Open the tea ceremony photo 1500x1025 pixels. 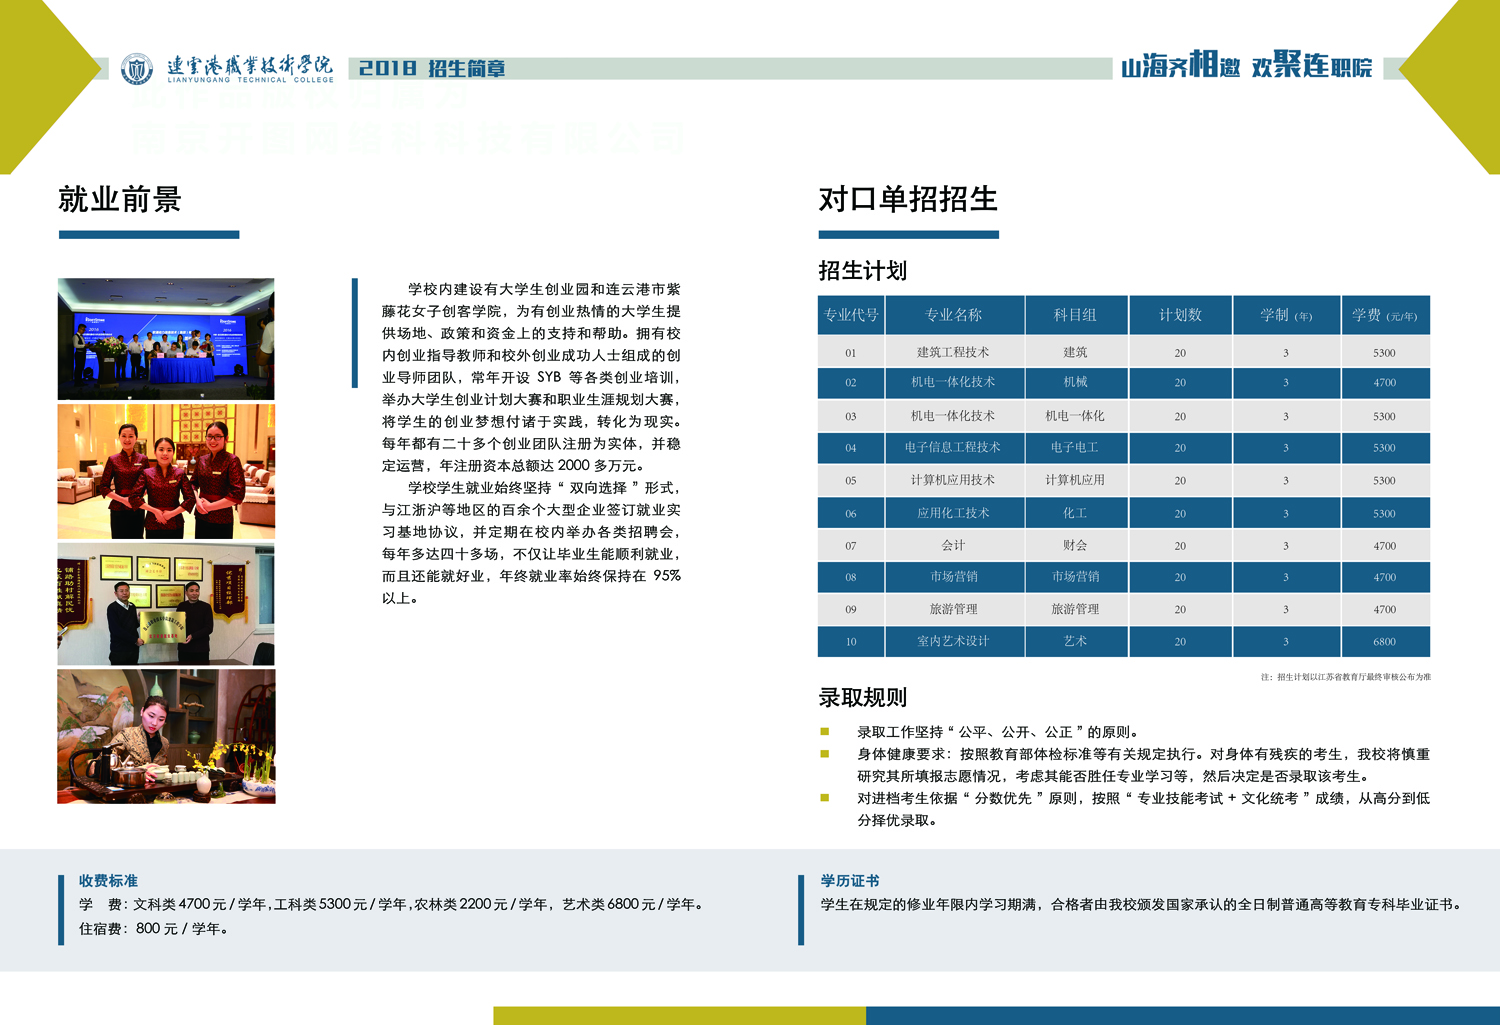point(166,736)
